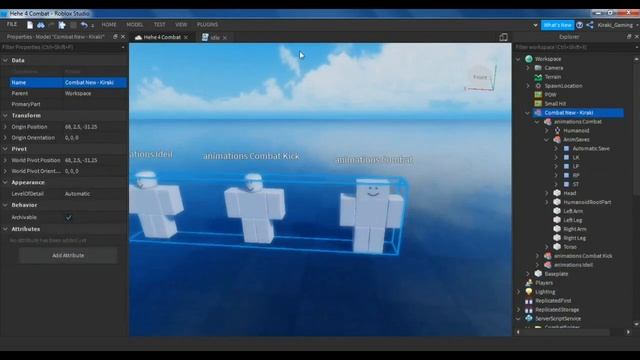The width and height of the screenshot is (640, 360).
Task: Select the animations Idle model in Explorer
Action: click(x=573, y=265)
